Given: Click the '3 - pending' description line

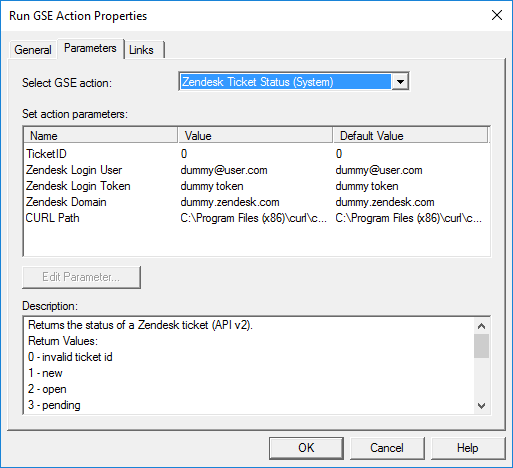Looking at the screenshot, I should click(54, 405).
